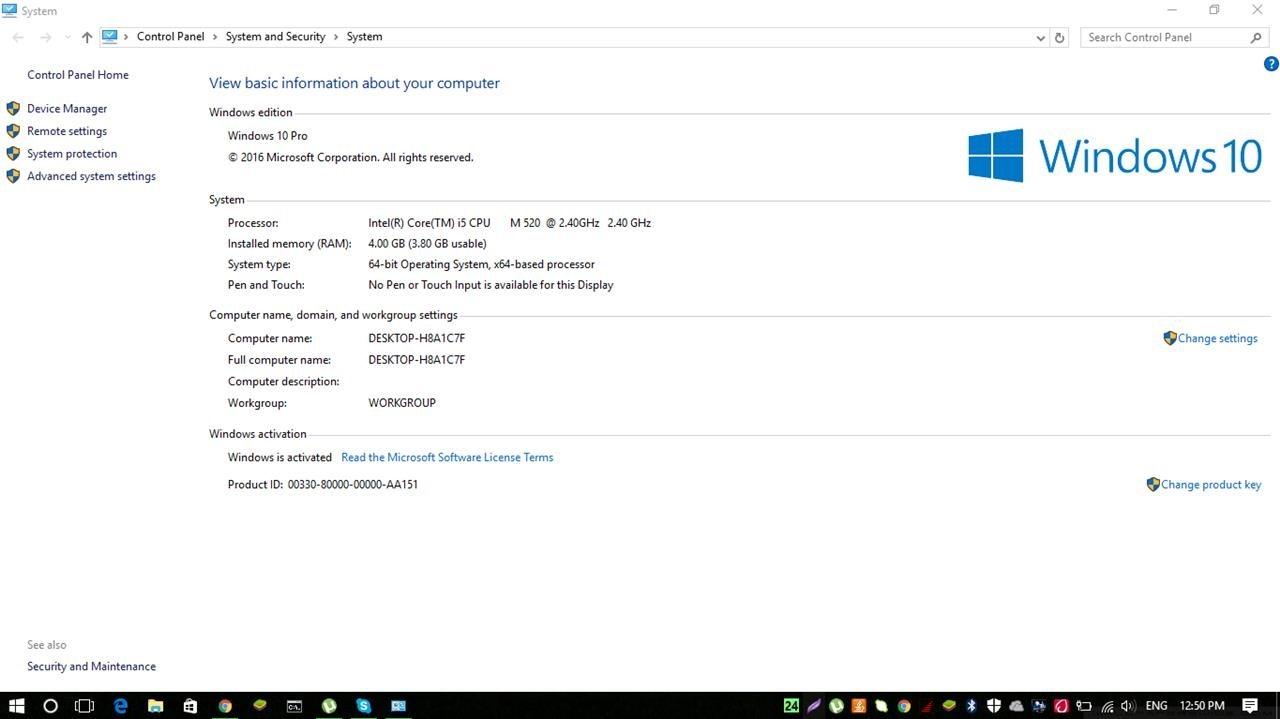Open Google Chrome from taskbar
Image resolution: width=1280 pixels, height=719 pixels.
click(225, 705)
